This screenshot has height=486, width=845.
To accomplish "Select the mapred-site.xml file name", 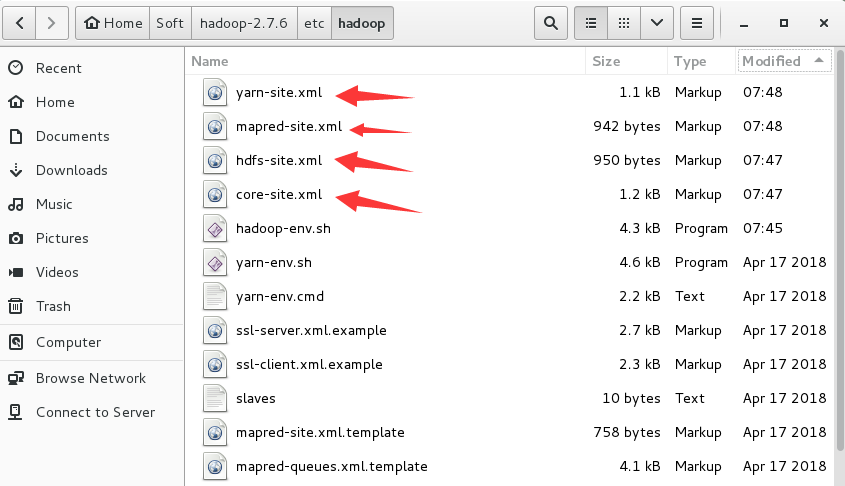I will click(289, 126).
